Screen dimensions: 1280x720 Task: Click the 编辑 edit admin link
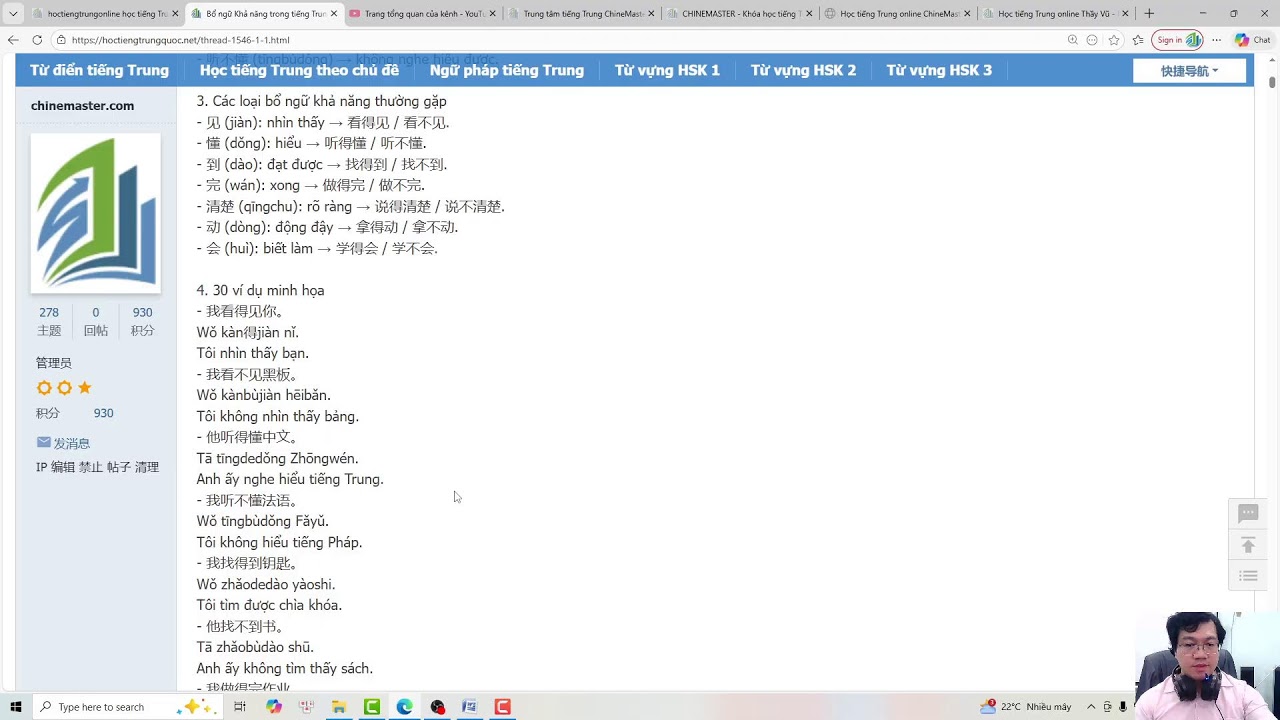63,467
